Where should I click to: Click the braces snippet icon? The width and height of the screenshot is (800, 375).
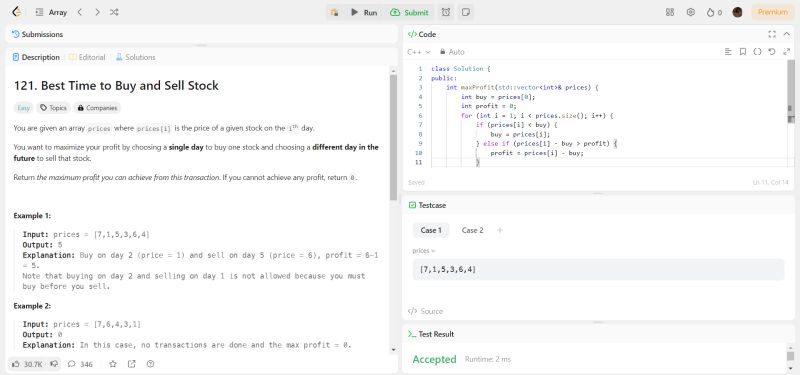pyautogui.click(x=757, y=52)
